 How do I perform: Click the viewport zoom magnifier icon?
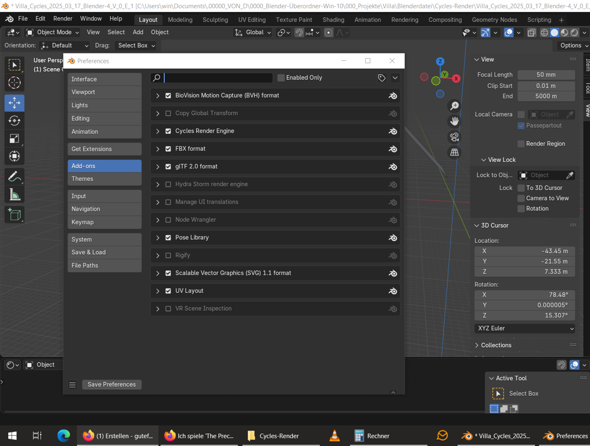pos(455,106)
